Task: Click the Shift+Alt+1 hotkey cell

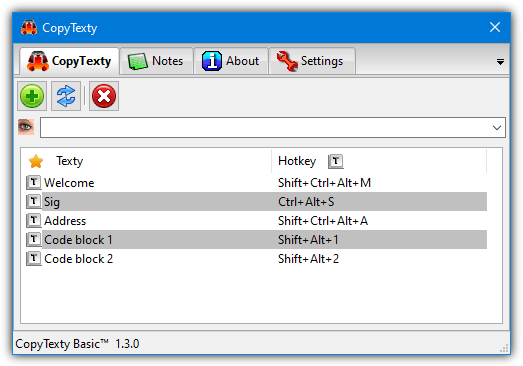Action: [308, 240]
